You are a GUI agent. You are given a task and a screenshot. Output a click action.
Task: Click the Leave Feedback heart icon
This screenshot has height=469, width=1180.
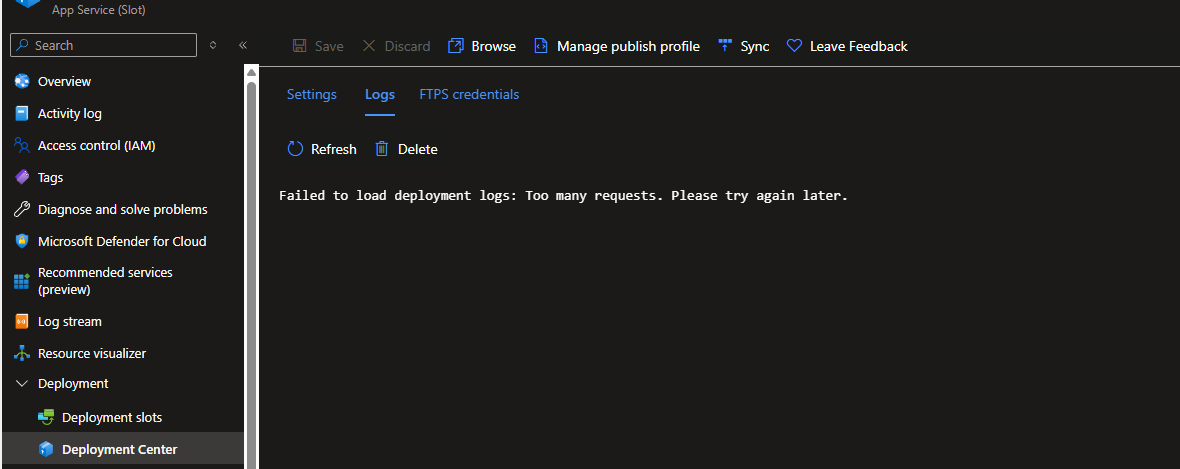(x=794, y=46)
